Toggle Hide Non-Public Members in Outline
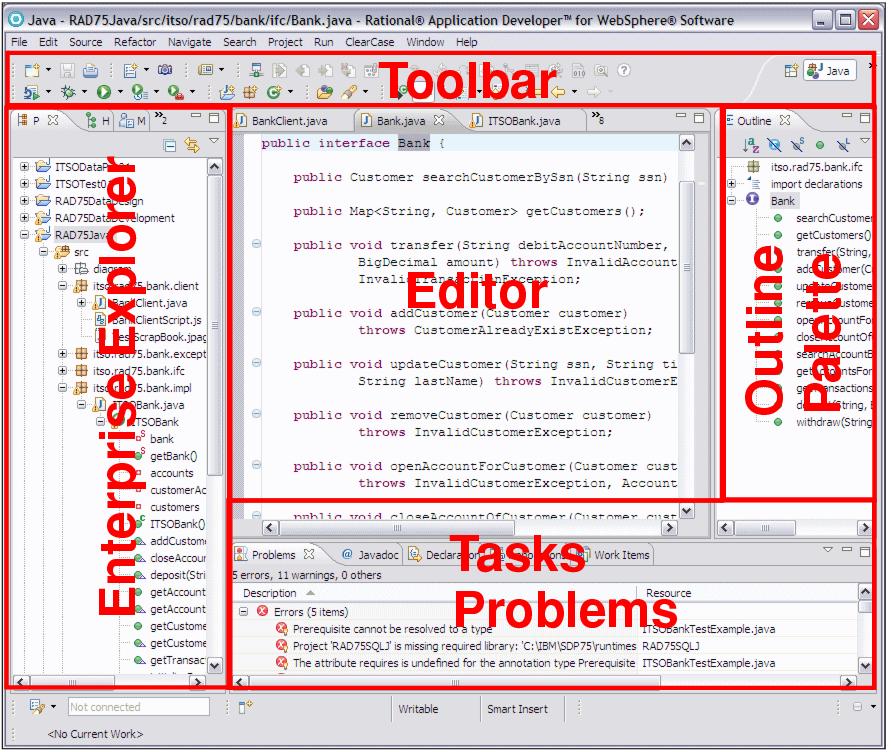 click(x=819, y=145)
